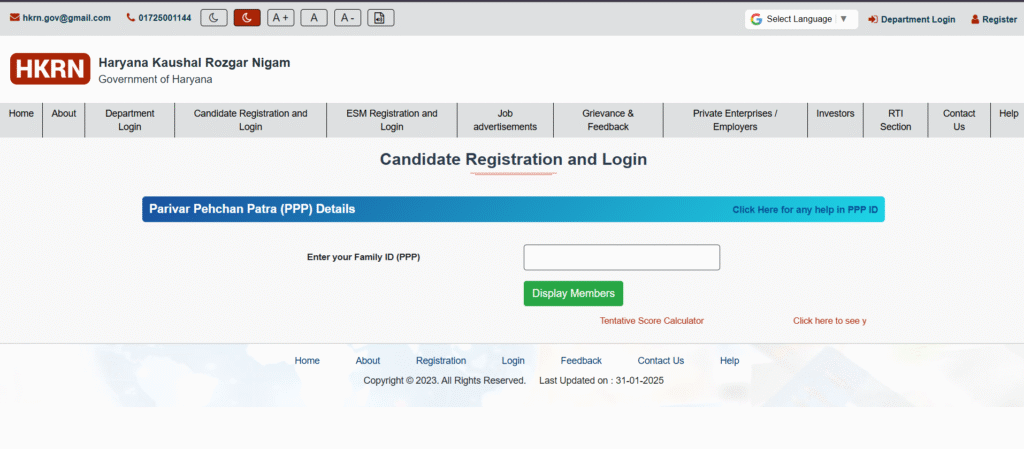Click the document icon in top bar
This screenshot has height=449, width=1024.
pos(381,18)
